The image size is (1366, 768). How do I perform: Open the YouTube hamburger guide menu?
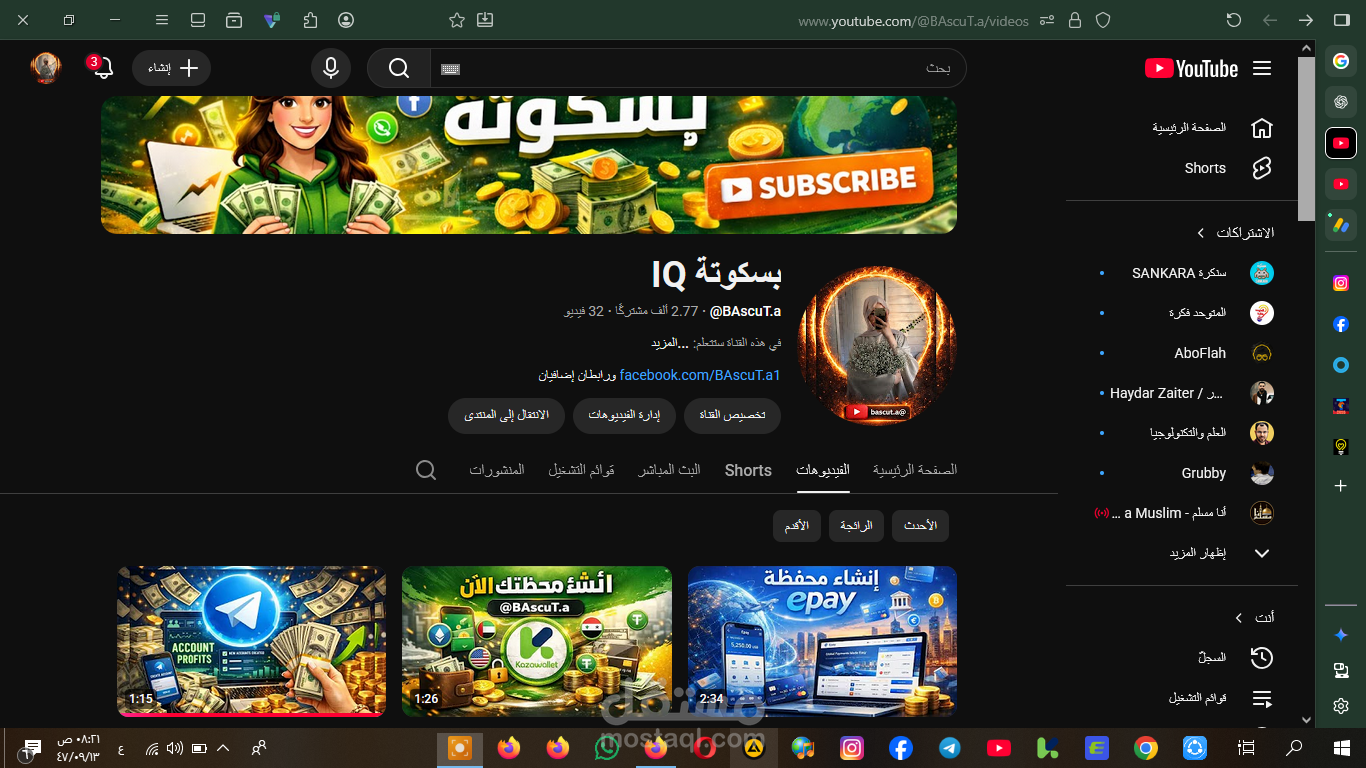point(1262,69)
